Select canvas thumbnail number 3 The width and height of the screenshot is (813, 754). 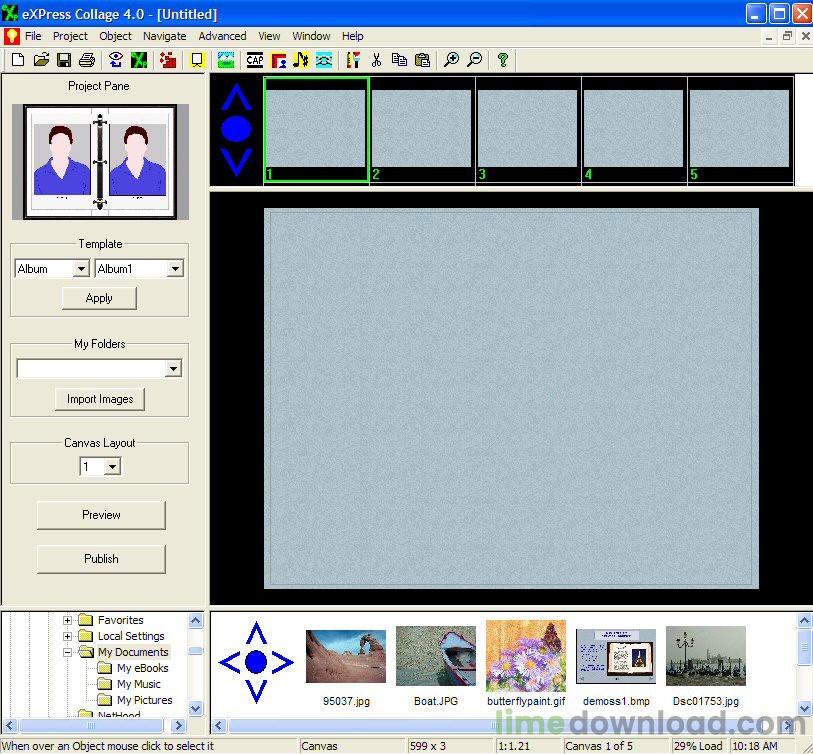click(528, 128)
